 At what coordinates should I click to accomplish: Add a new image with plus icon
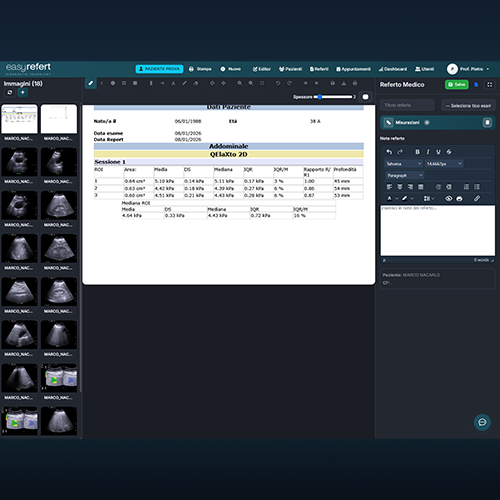(23, 92)
